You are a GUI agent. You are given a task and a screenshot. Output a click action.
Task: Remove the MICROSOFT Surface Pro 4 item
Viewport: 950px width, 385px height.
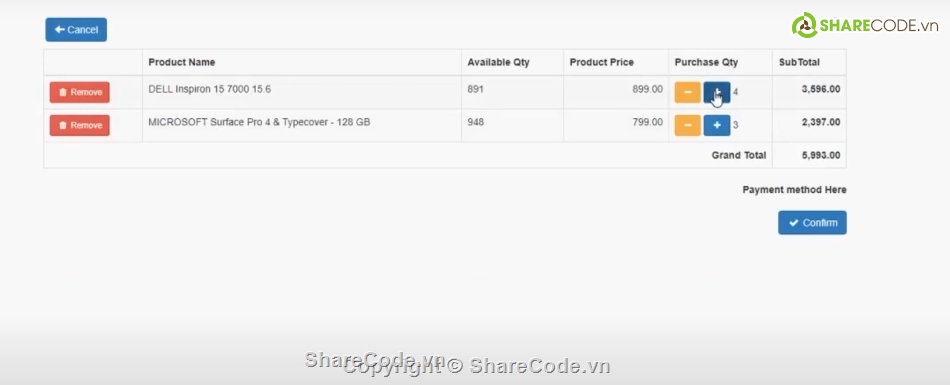point(79,126)
